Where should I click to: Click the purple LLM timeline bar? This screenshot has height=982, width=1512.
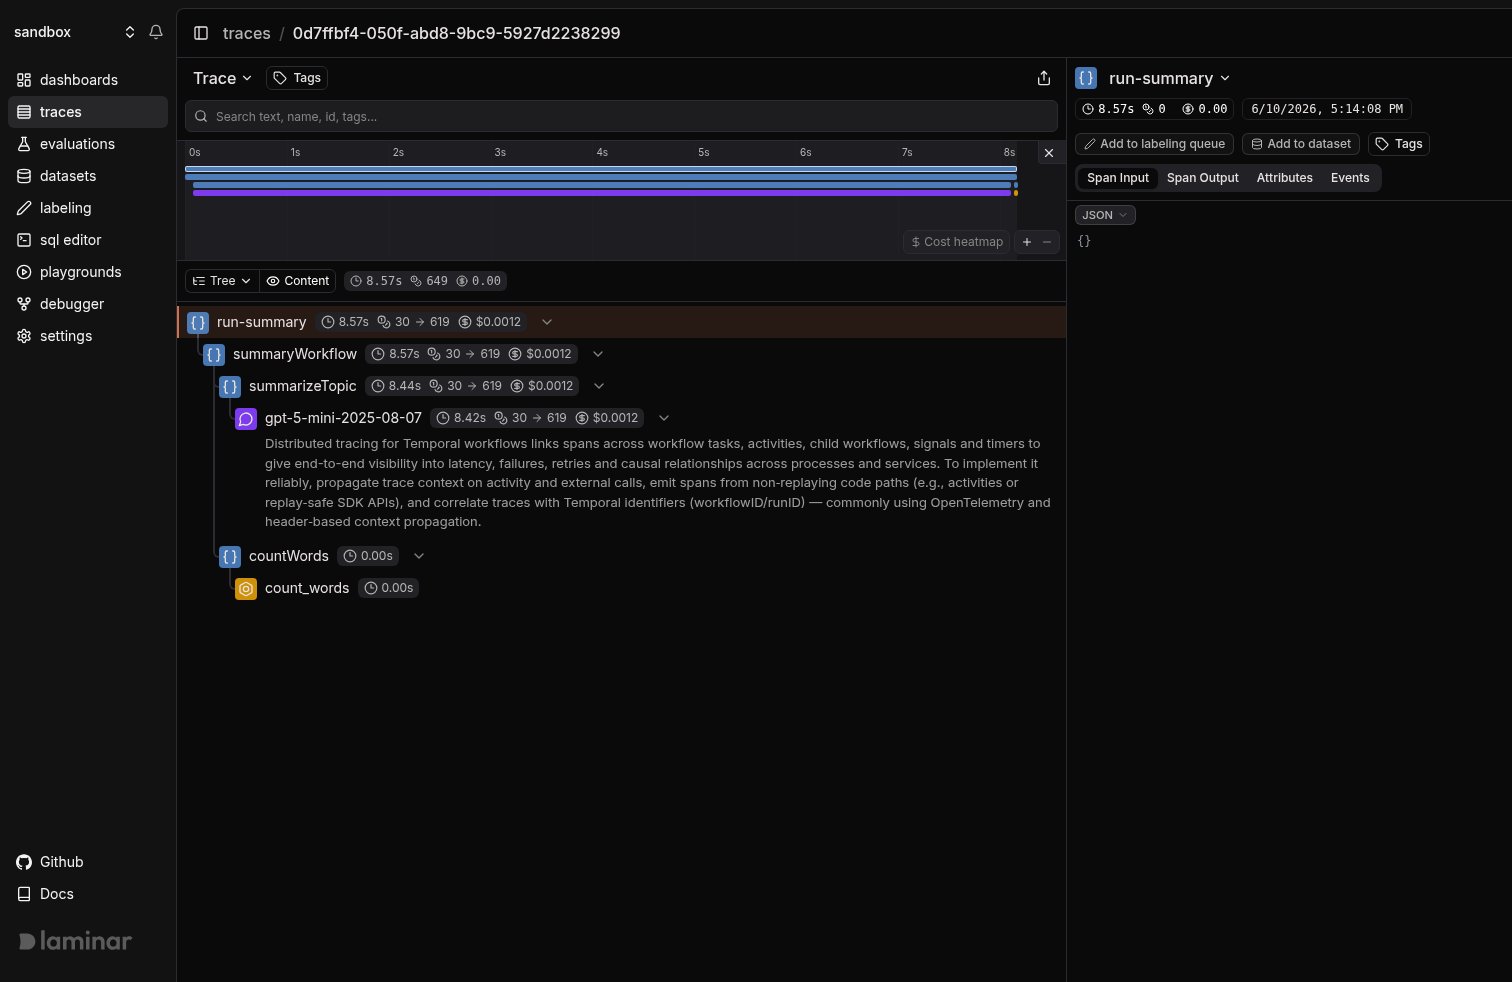[602, 193]
